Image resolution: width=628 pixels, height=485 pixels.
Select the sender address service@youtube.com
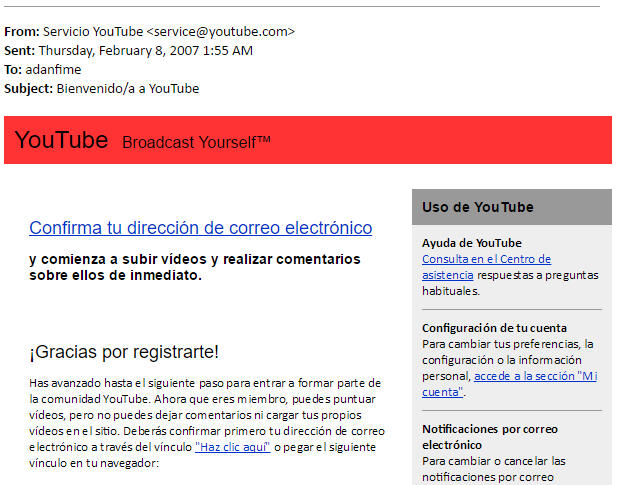pyautogui.click(x=220, y=31)
